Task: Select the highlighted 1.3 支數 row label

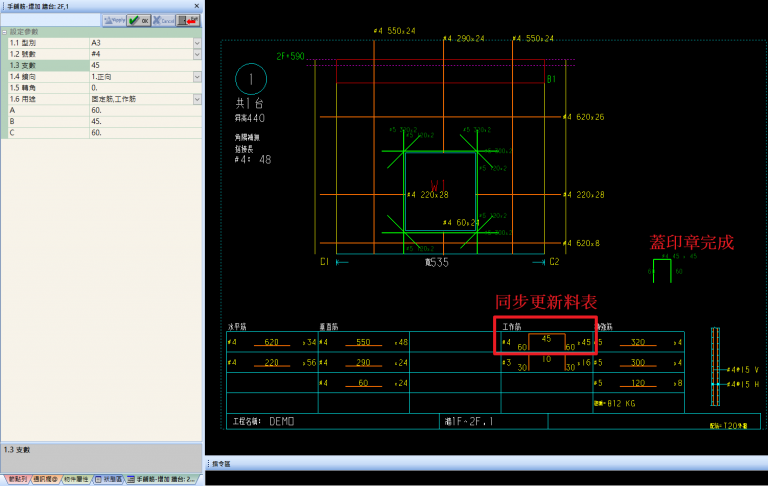Action: (x=48, y=66)
